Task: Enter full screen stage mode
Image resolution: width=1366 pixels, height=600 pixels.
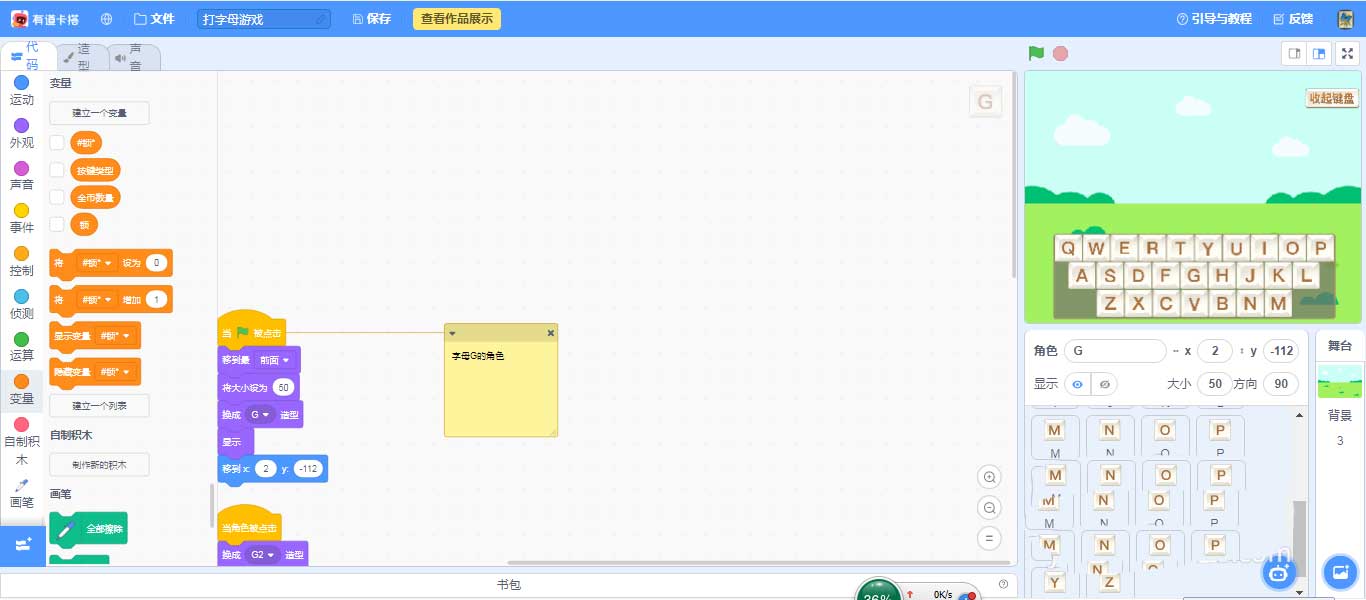Action: [x=1347, y=54]
